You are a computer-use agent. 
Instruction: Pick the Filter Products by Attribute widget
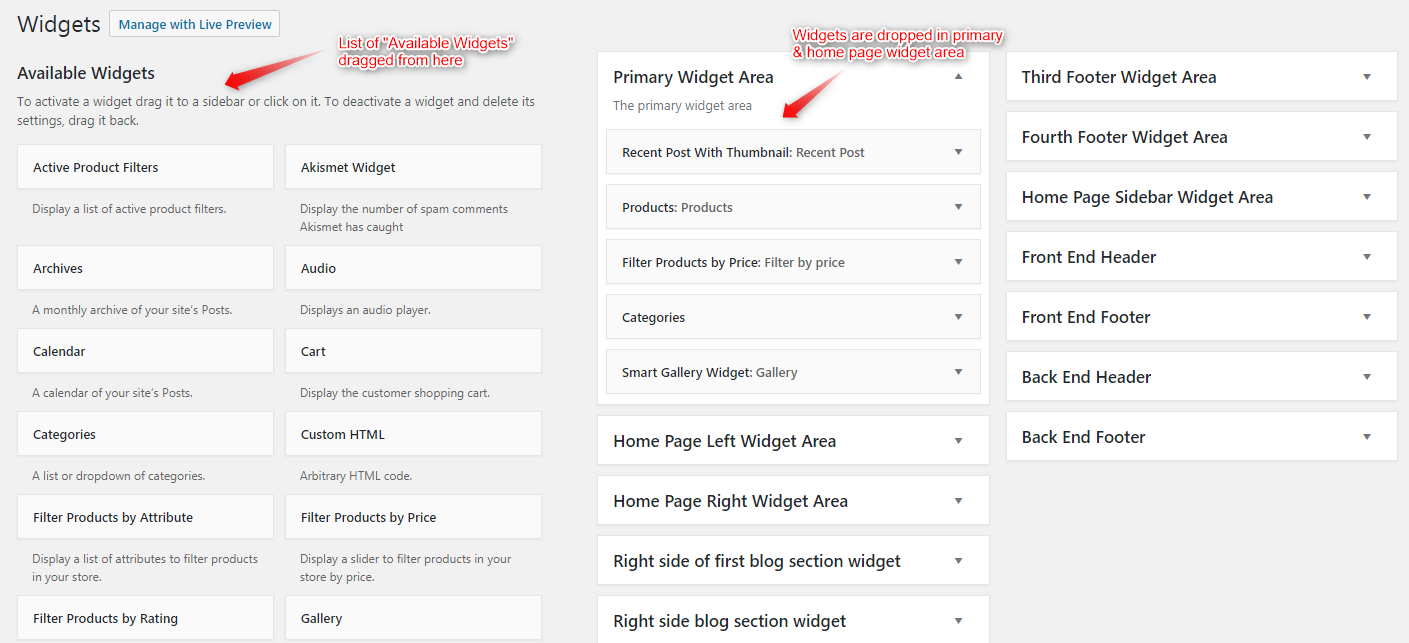(x=145, y=517)
